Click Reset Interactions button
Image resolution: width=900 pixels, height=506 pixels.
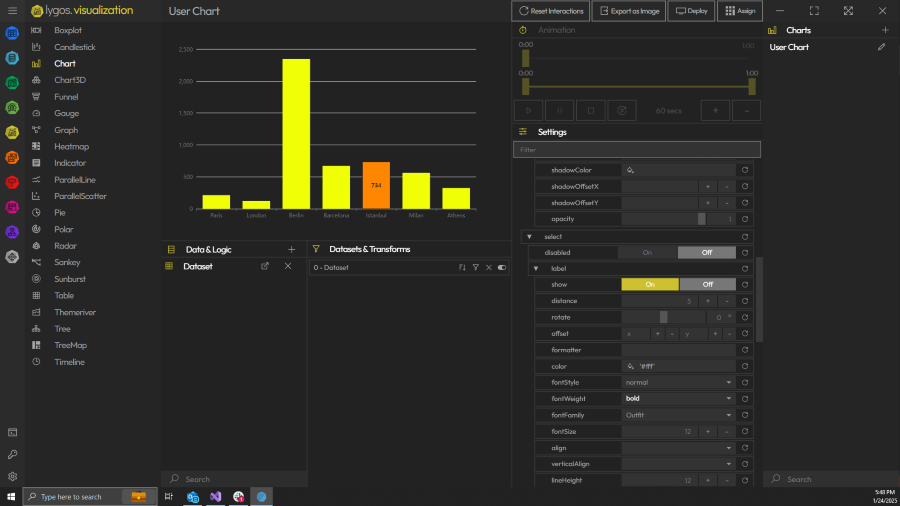[x=551, y=11]
